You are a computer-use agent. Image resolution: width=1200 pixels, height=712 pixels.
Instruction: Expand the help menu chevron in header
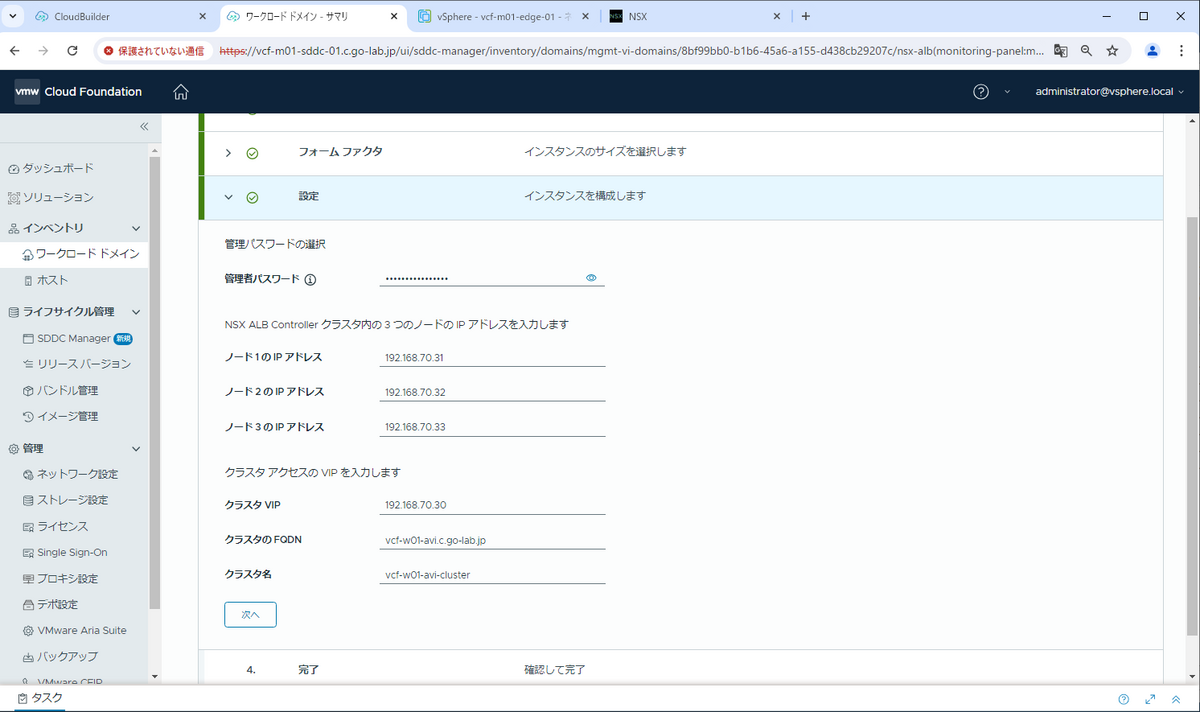(x=1007, y=92)
